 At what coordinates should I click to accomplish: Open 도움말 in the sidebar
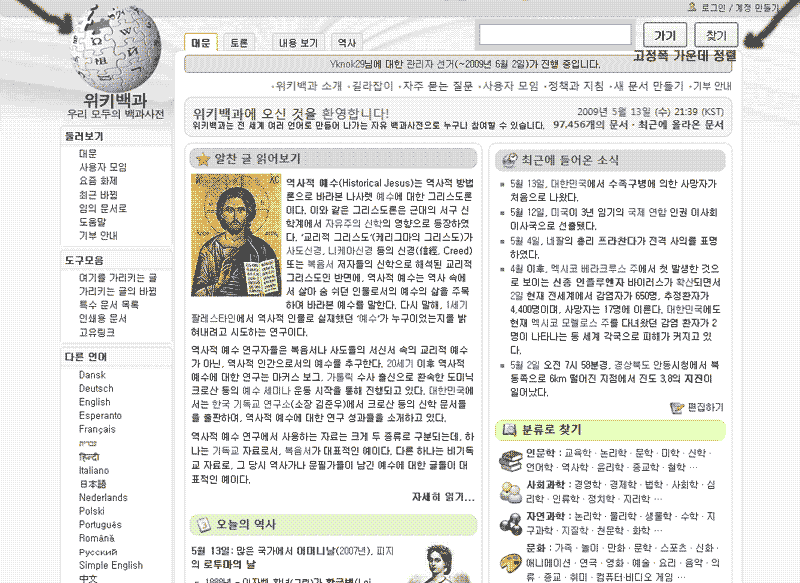coord(93,222)
